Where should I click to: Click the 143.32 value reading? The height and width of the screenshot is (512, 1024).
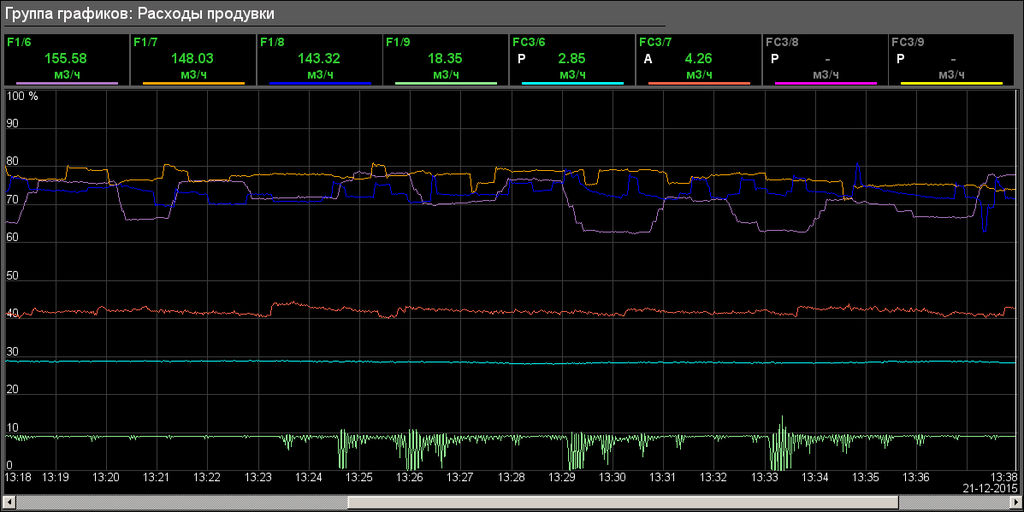pos(319,59)
